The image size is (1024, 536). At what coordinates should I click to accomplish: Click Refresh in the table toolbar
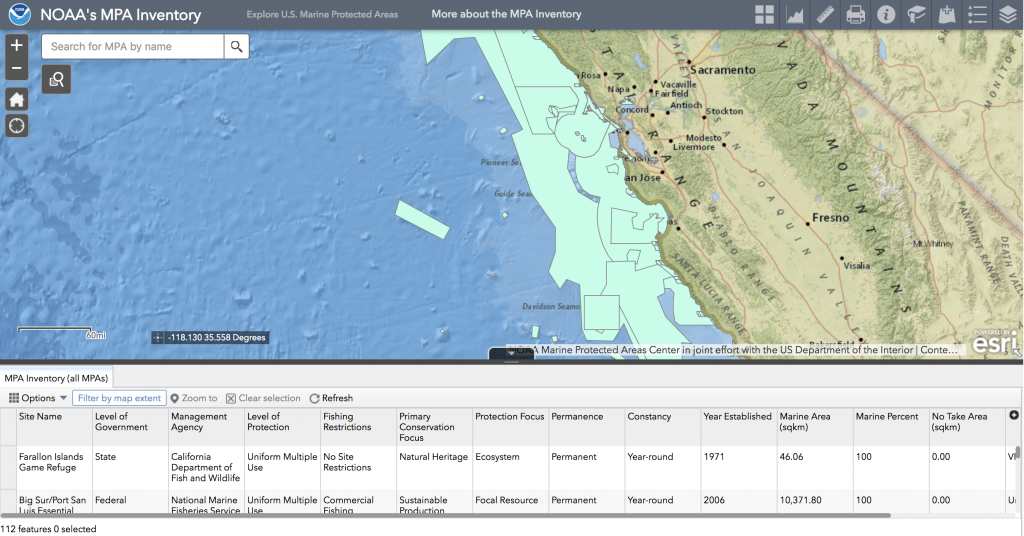coord(331,398)
